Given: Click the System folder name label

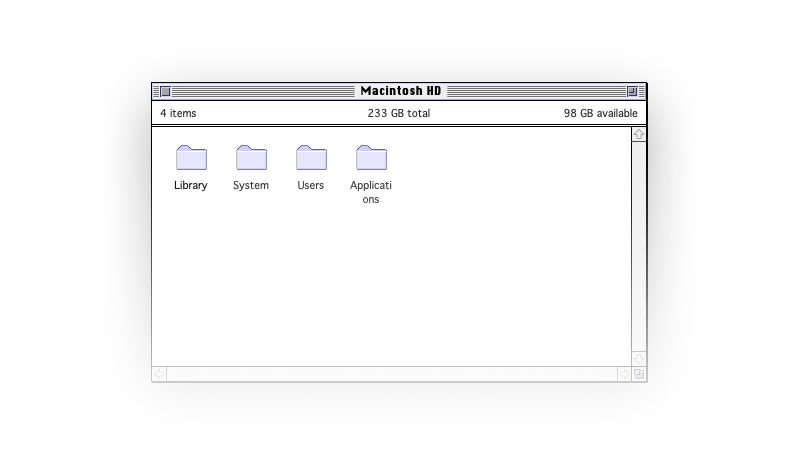Looking at the screenshot, I should [x=251, y=186].
